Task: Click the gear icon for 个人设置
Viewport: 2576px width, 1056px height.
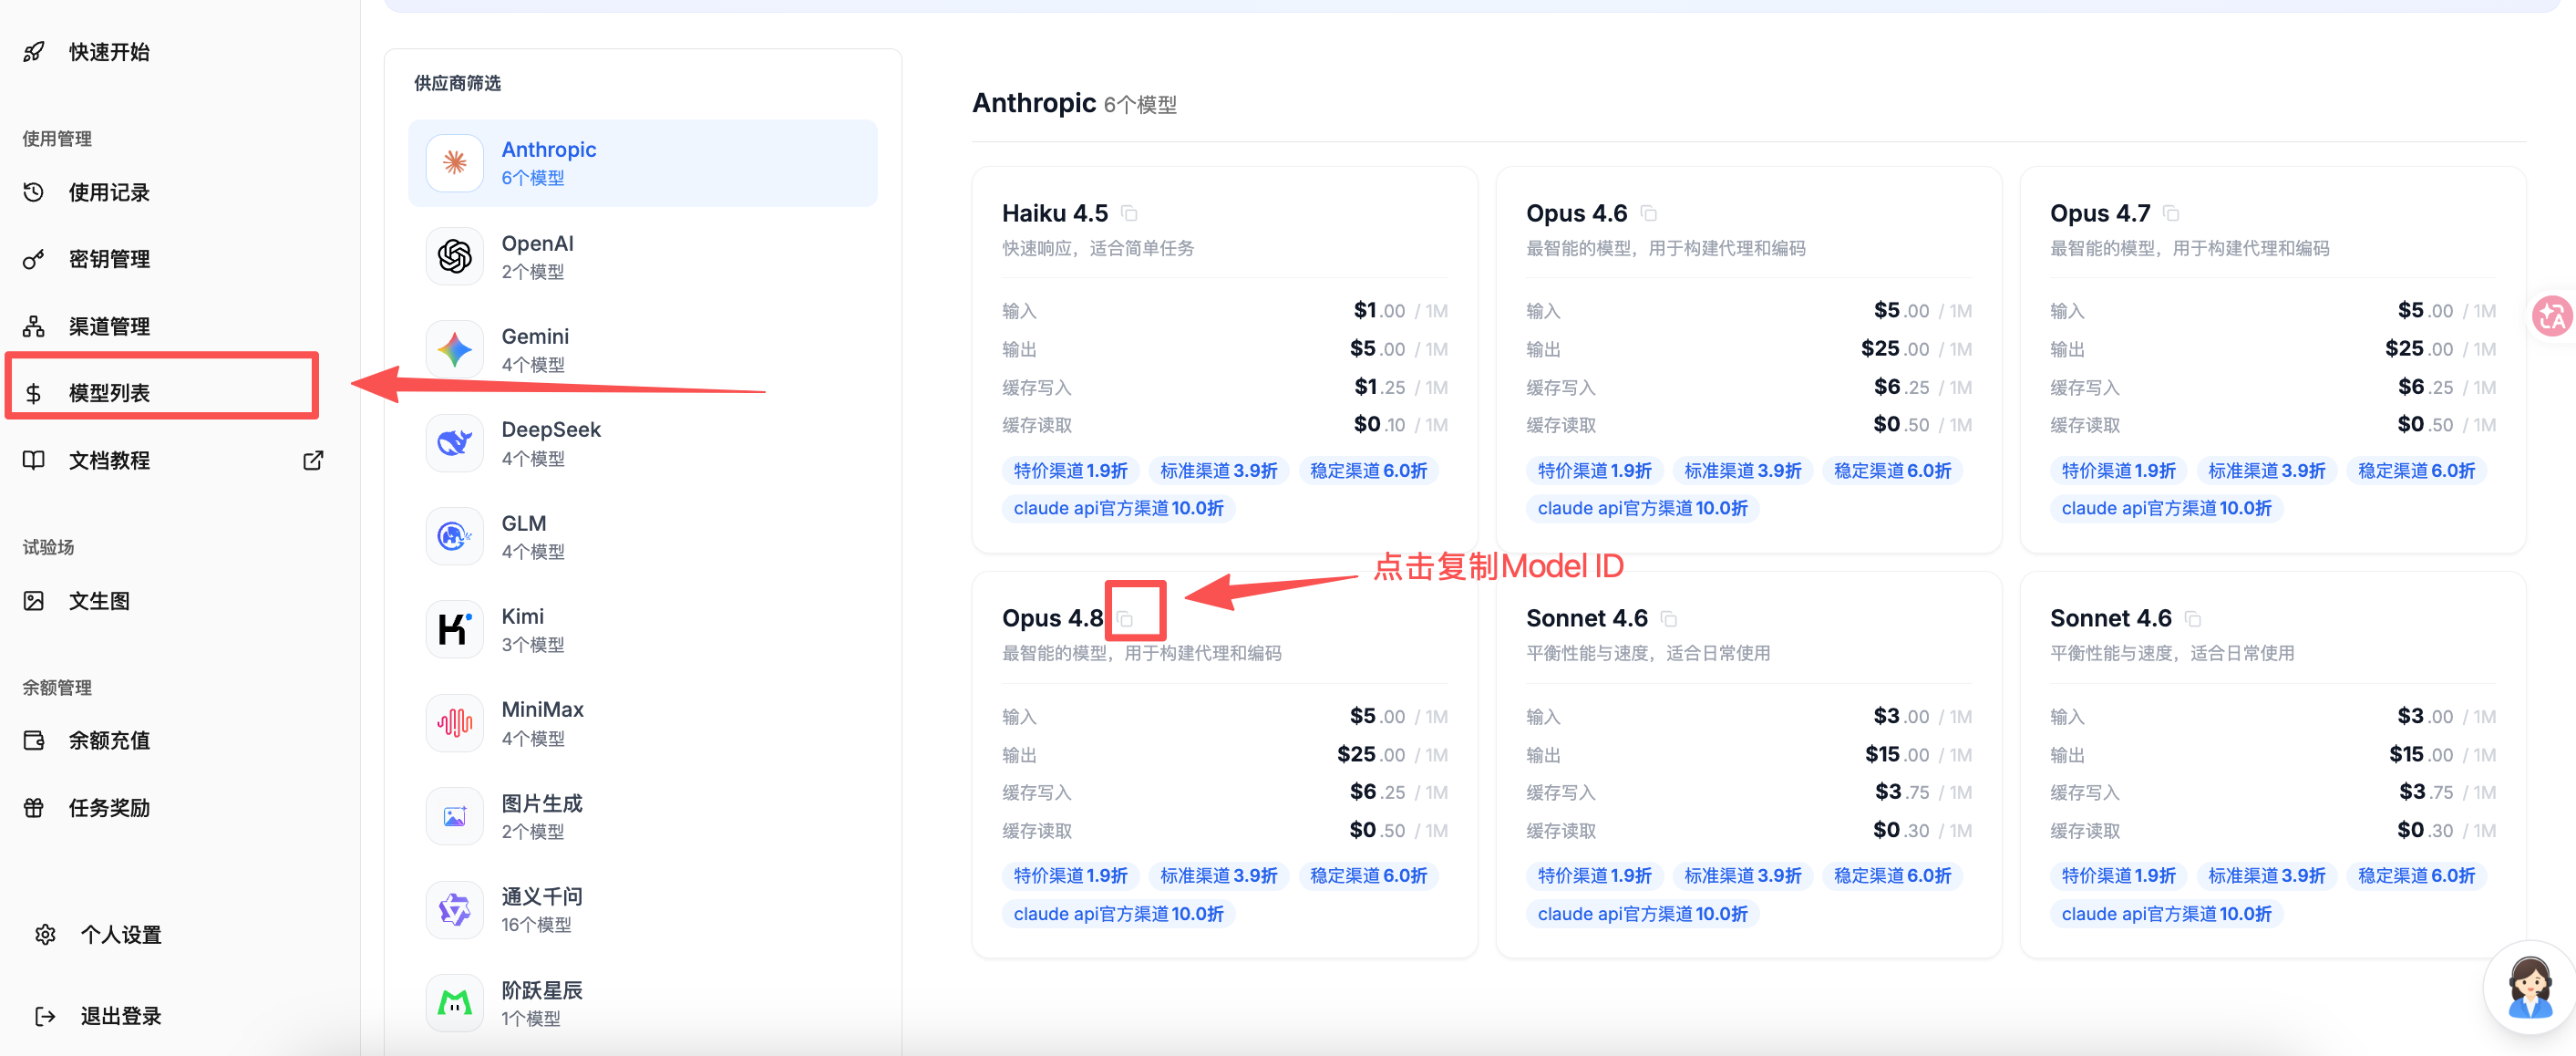Action: pos(45,934)
